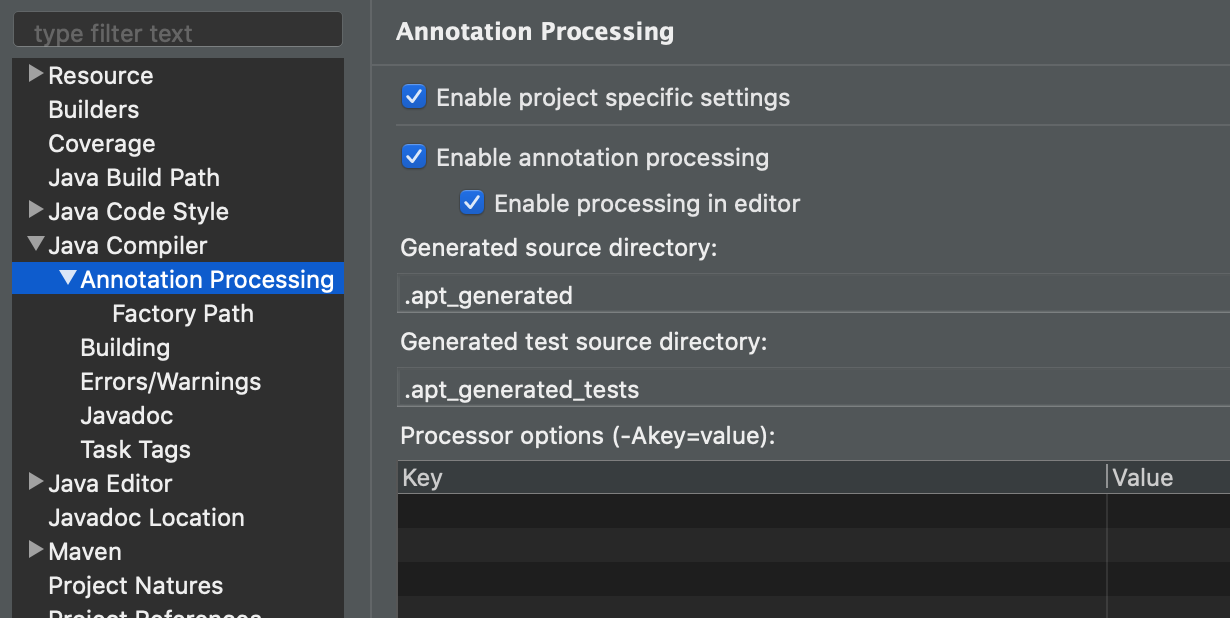Toggle Enable project specific settings checkbox
Screen dimensions: 1230x618
pos(414,97)
